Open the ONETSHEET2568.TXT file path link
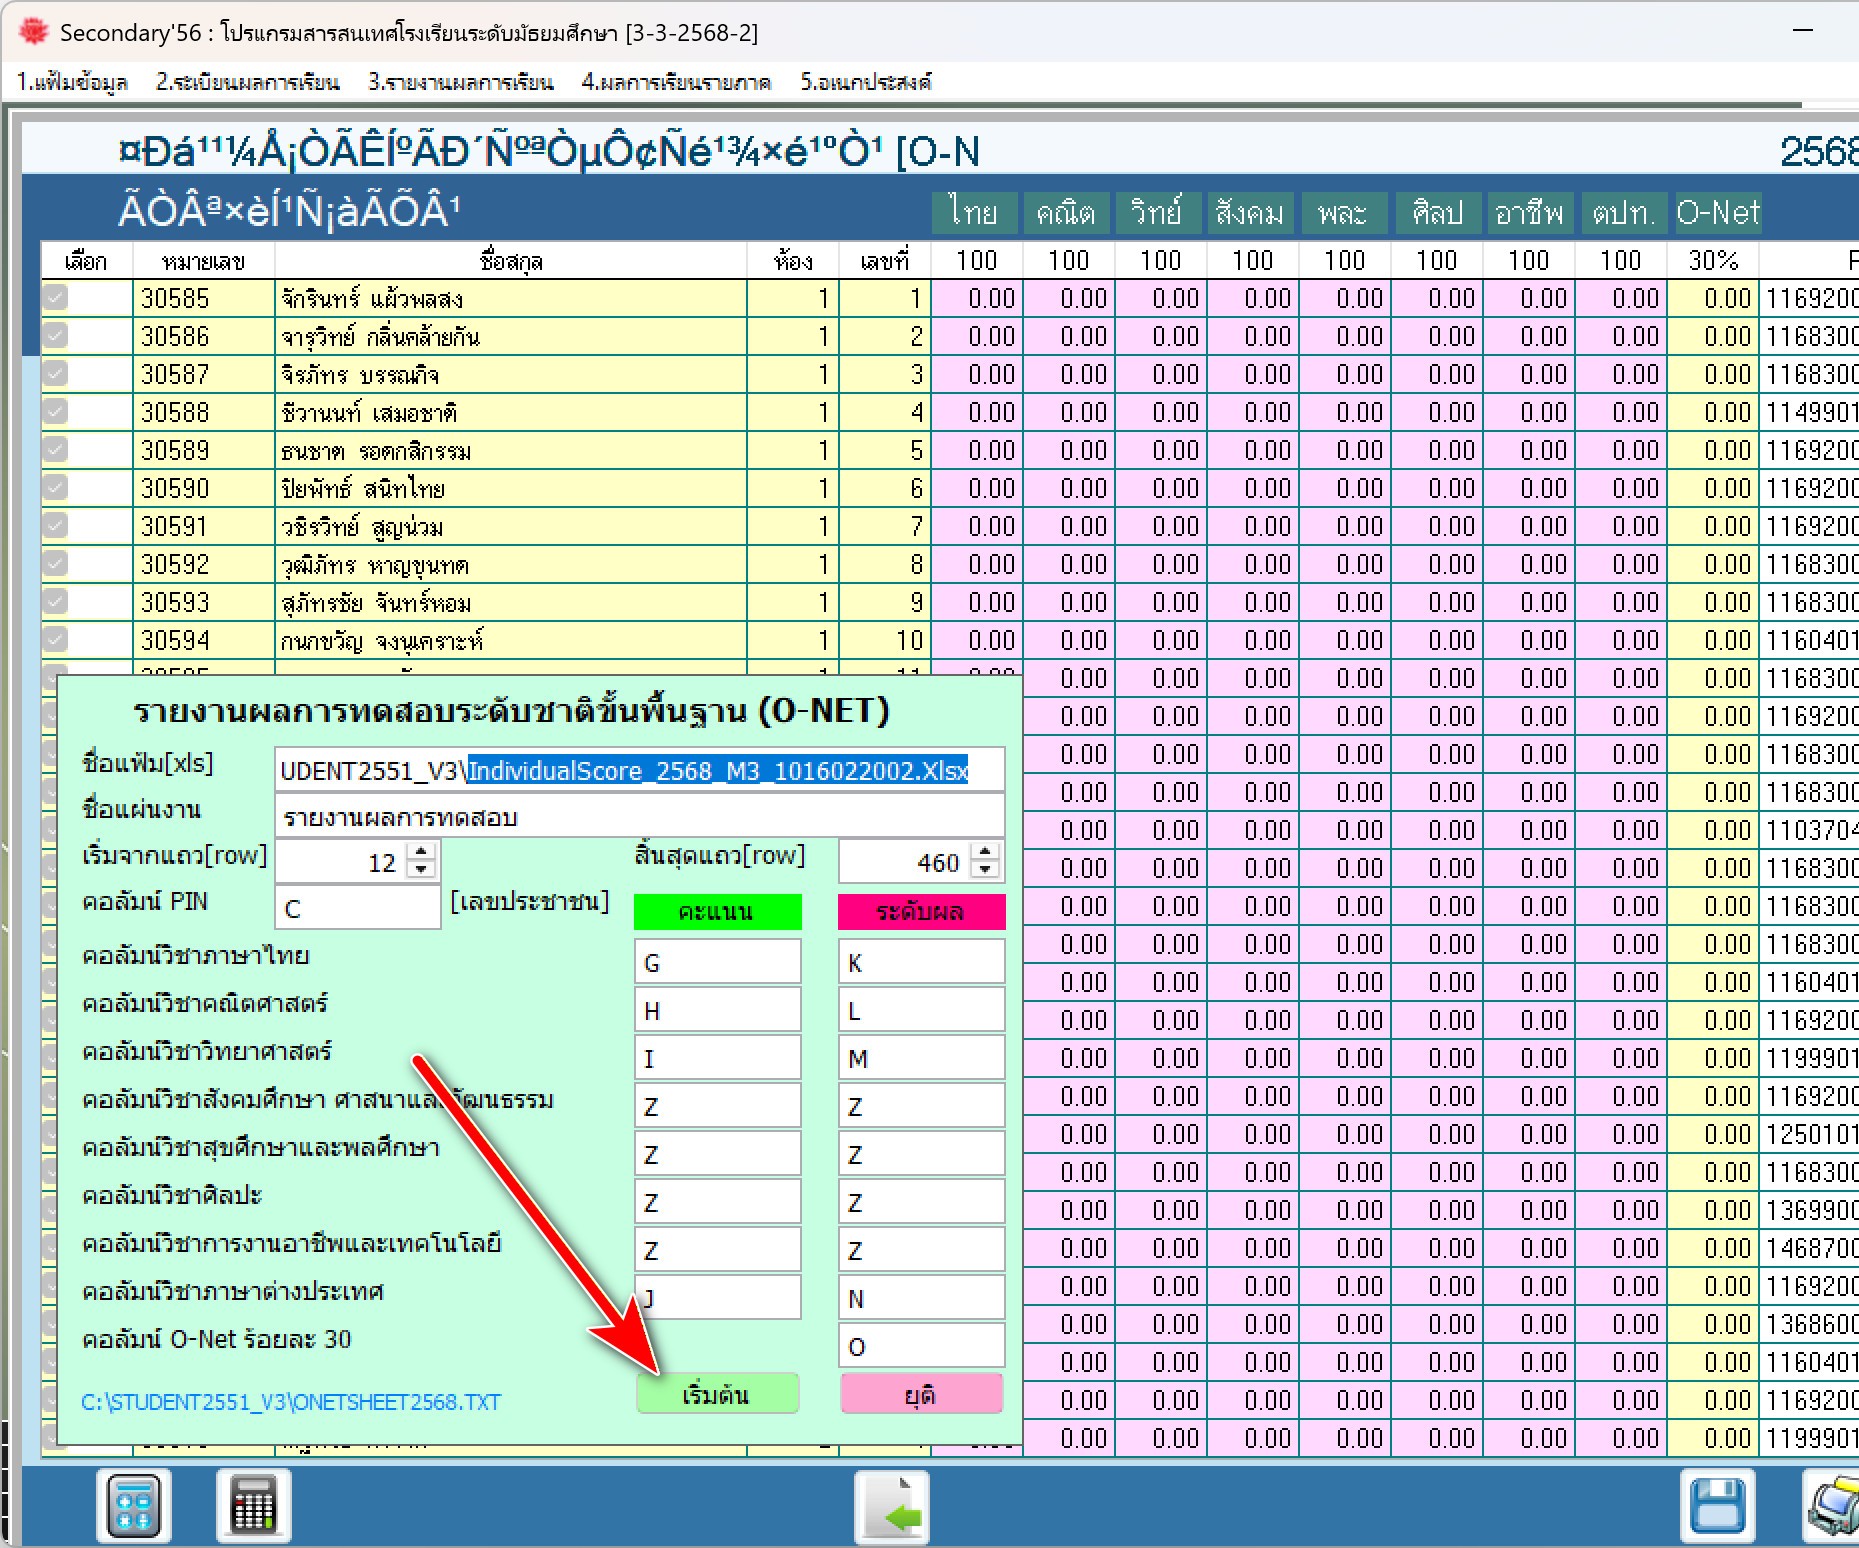1859x1548 pixels. [x=291, y=1402]
